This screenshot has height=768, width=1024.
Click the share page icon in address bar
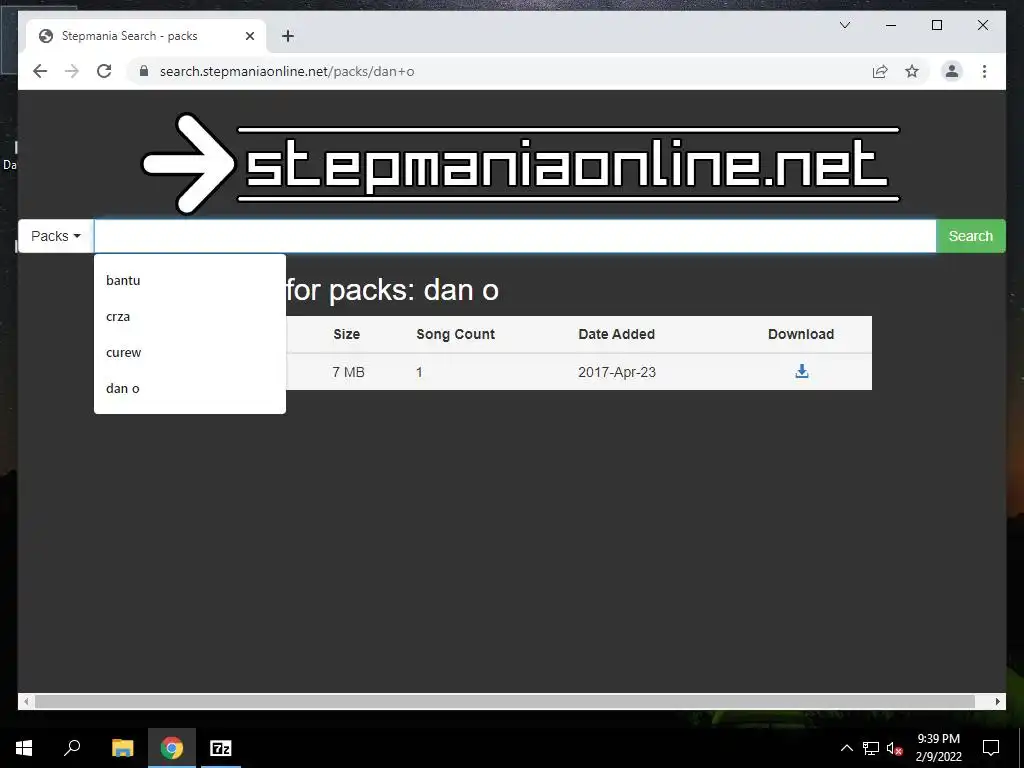pyautogui.click(x=880, y=71)
